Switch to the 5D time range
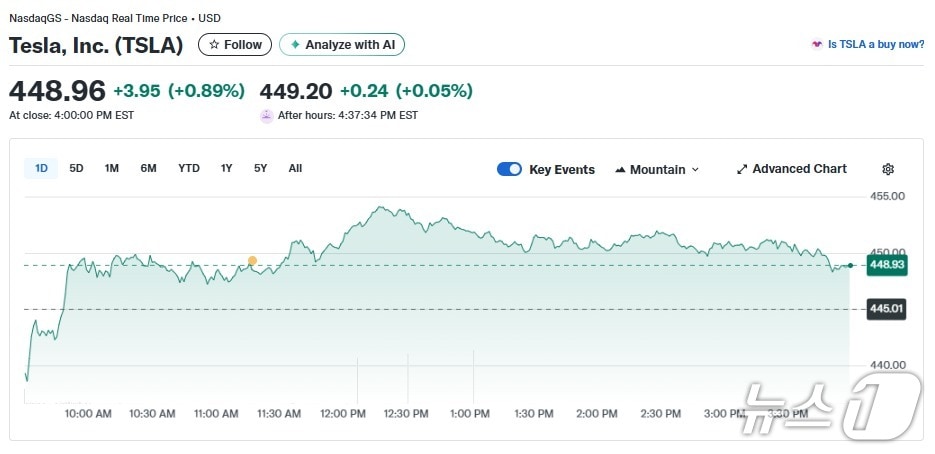The height and width of the screenshot is (454, 935). [x=76, y=169]
